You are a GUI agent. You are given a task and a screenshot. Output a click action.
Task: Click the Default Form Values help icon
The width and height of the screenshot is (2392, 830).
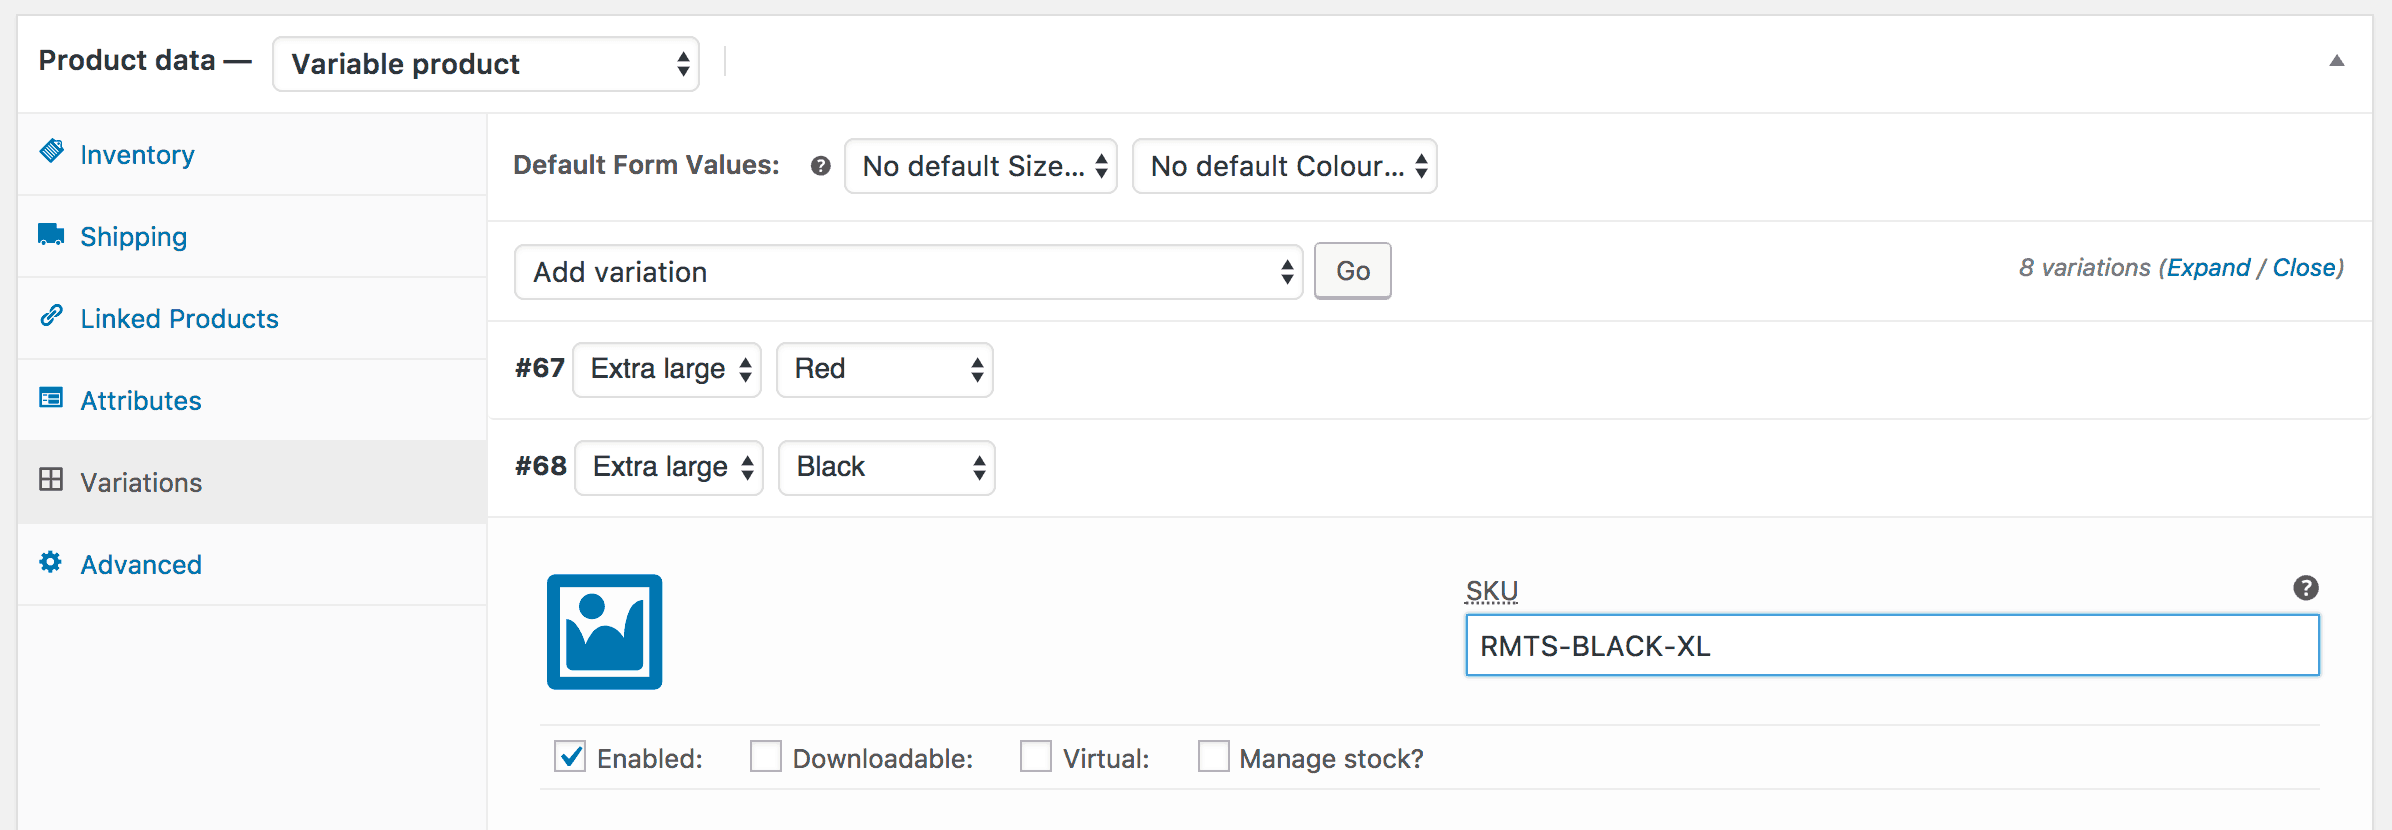click(x=820, y=166)
